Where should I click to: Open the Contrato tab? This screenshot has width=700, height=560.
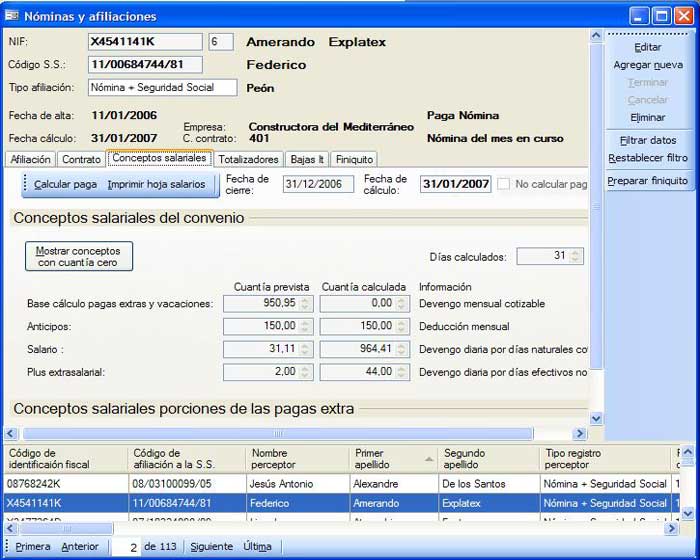81,159
